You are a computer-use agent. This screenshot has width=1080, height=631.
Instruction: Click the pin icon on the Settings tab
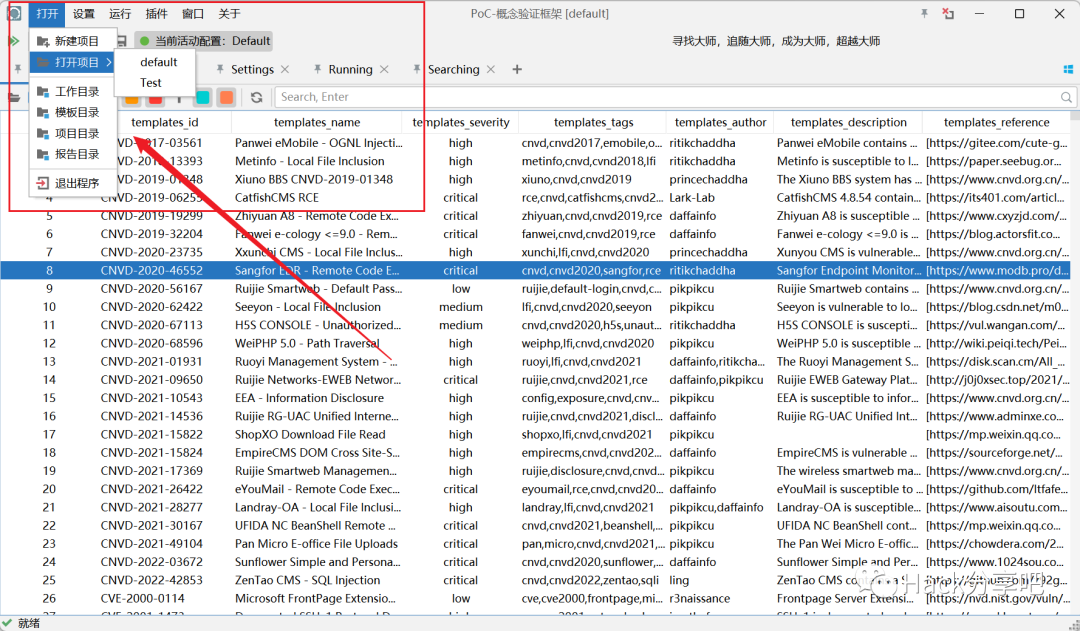pyautogui.click(x=220, y=69)
